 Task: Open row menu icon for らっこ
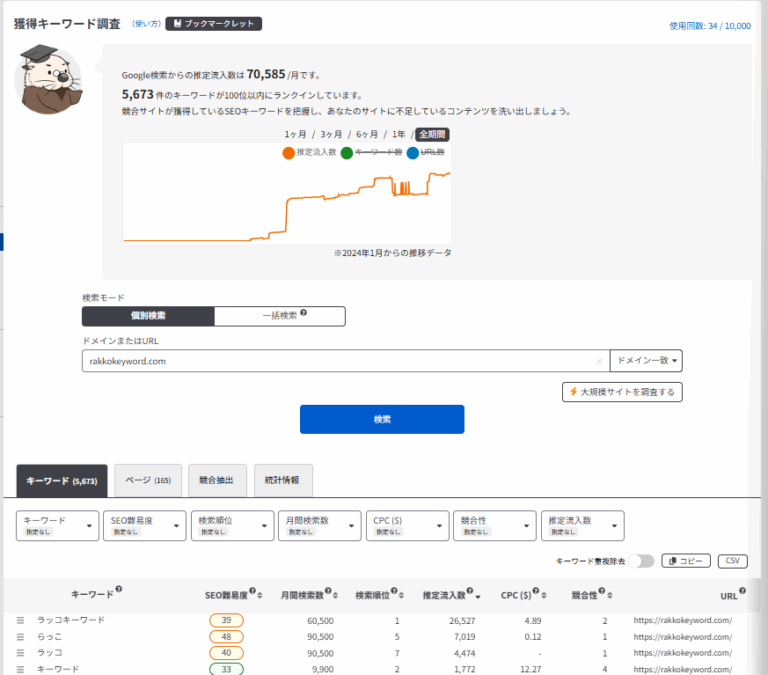pos(20,637)
